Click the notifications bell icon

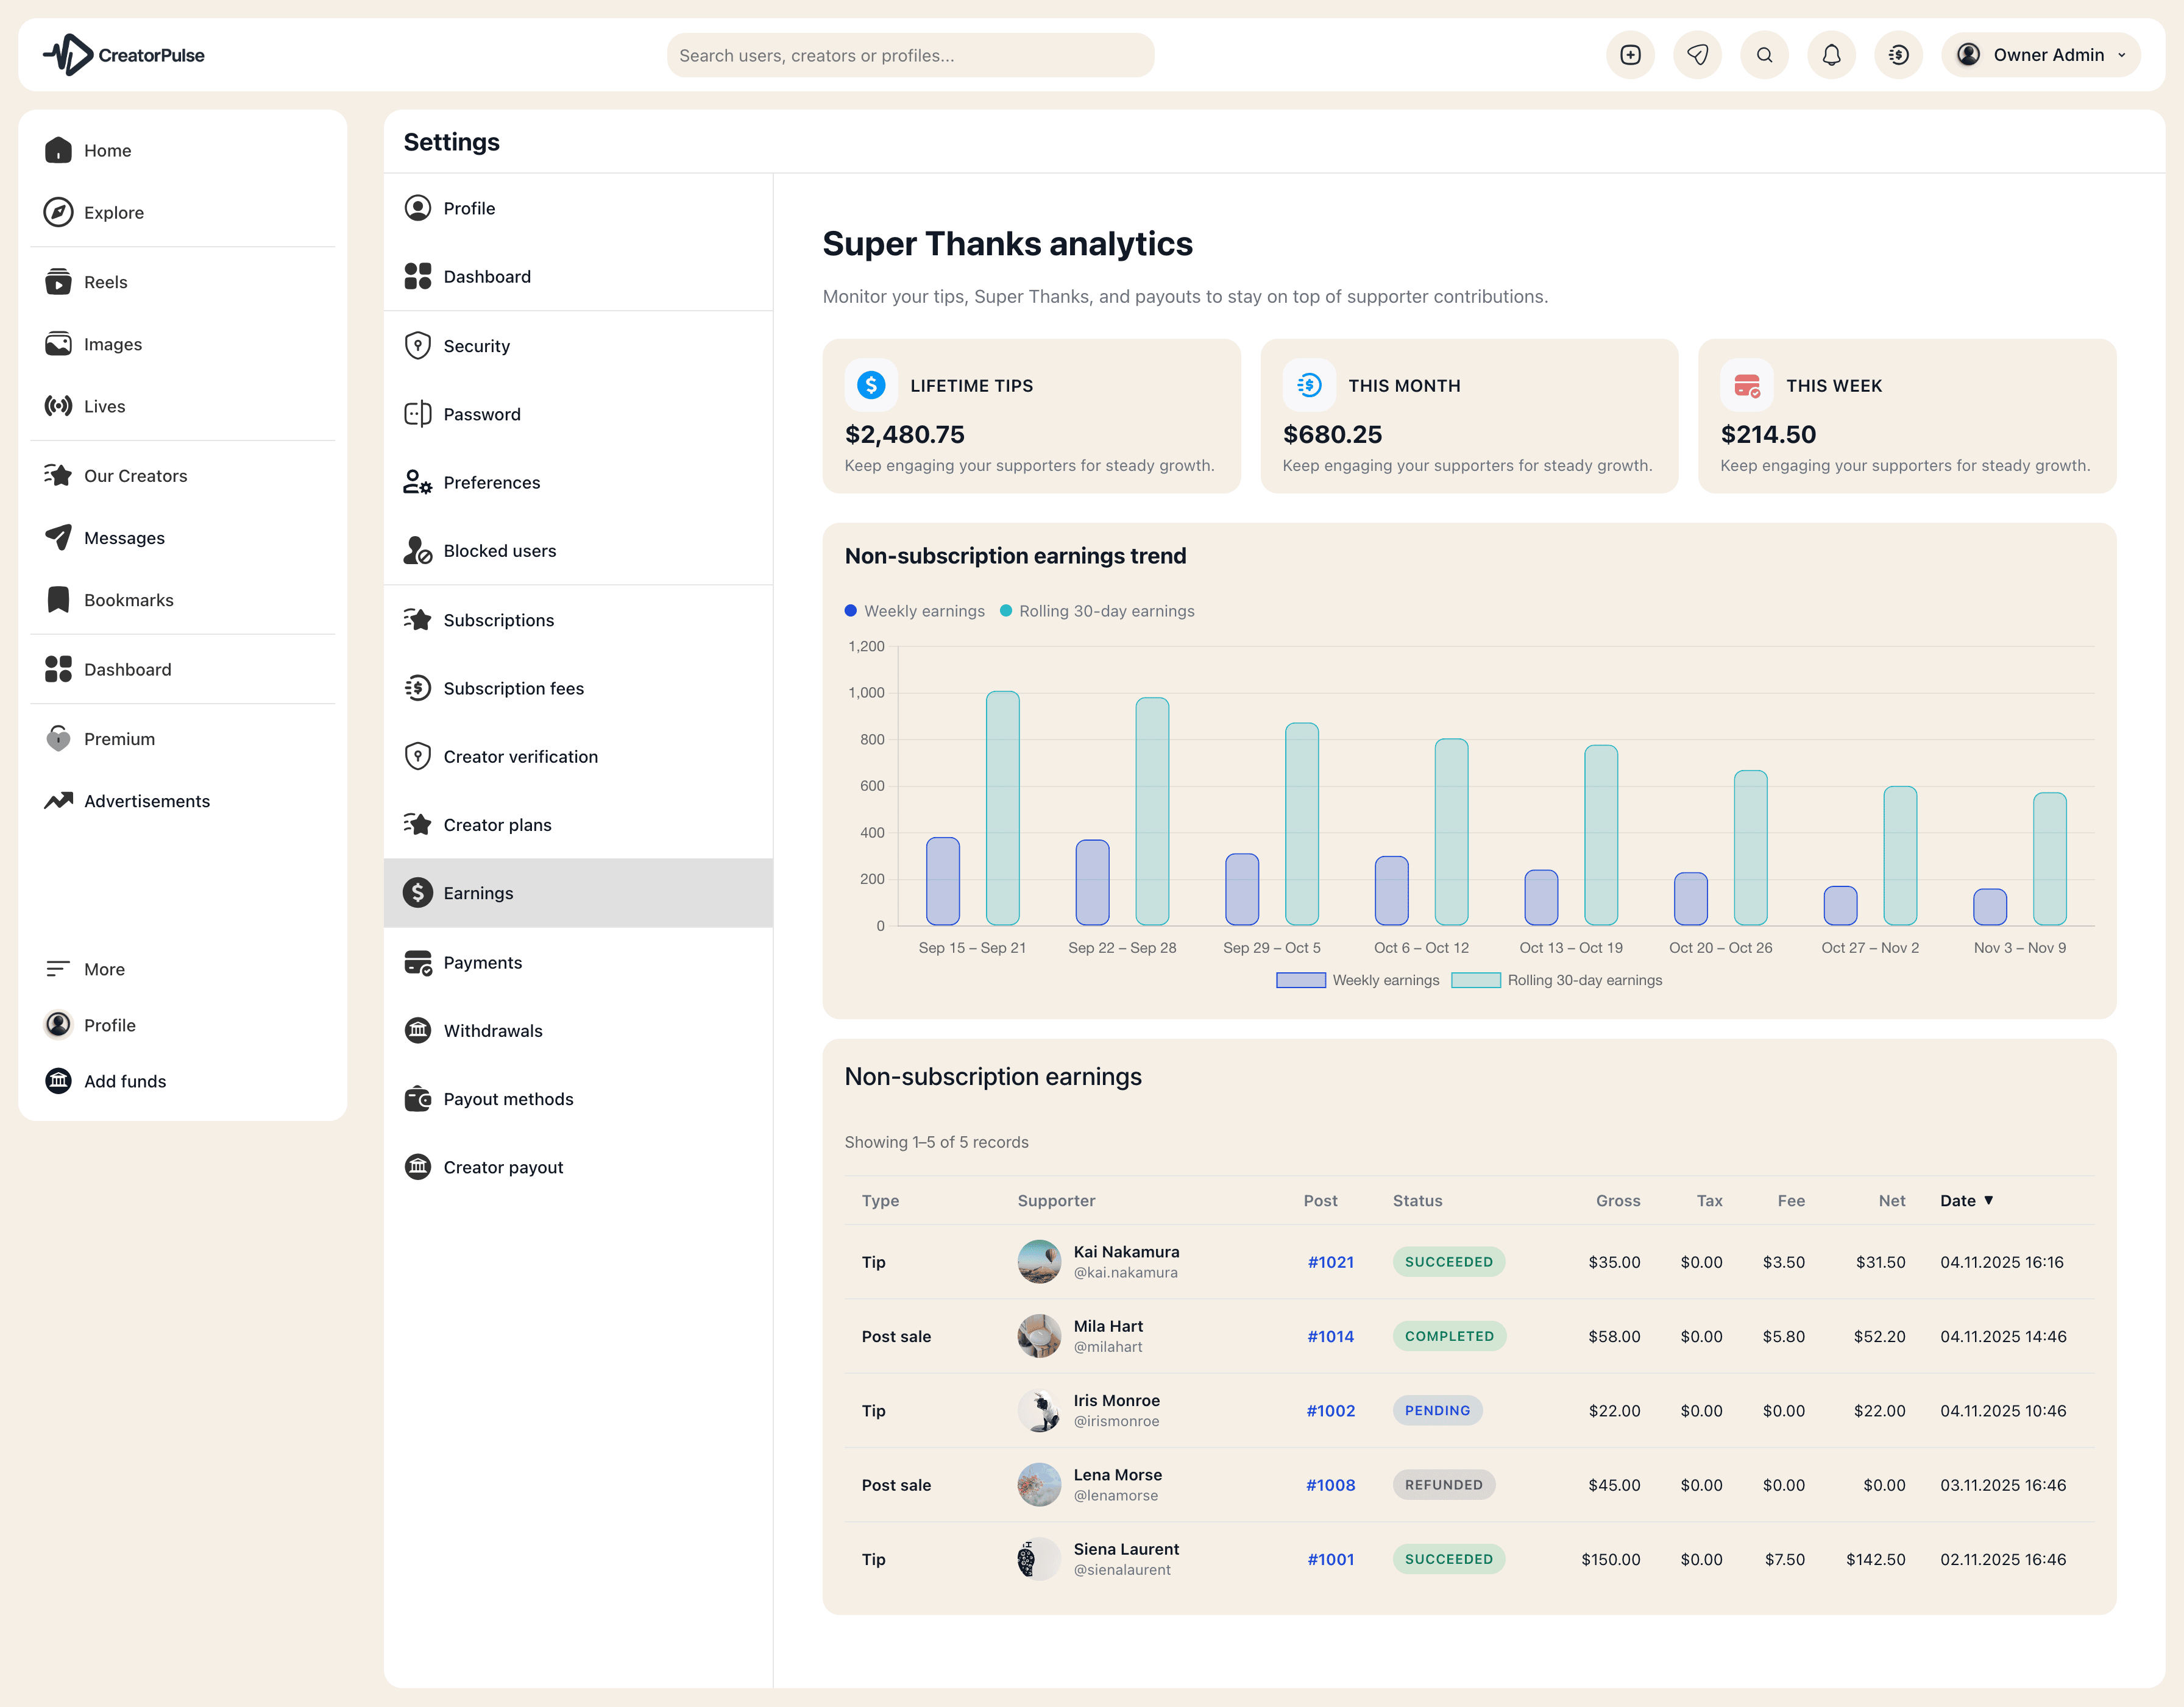tap(1831, 55)
